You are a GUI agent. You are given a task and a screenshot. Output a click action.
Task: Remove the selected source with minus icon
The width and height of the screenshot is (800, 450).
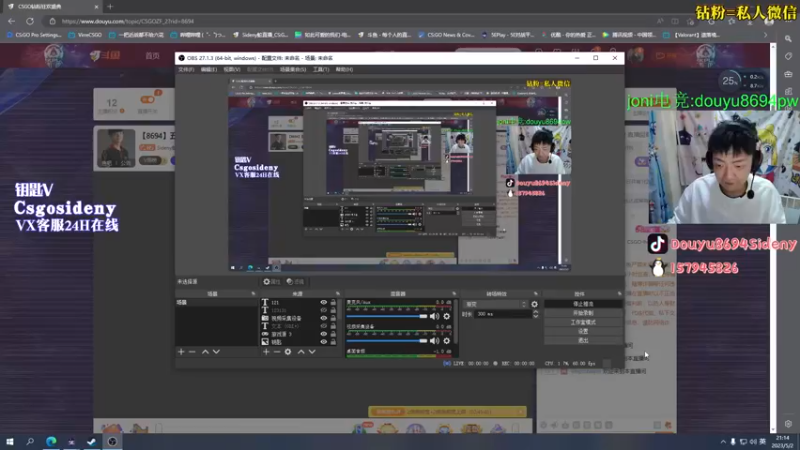pos(277,352)
